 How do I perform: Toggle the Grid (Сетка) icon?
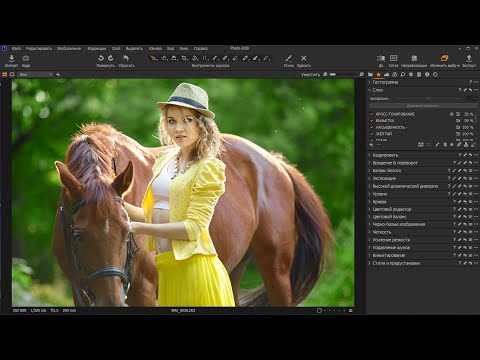click(x=393, y=58)
